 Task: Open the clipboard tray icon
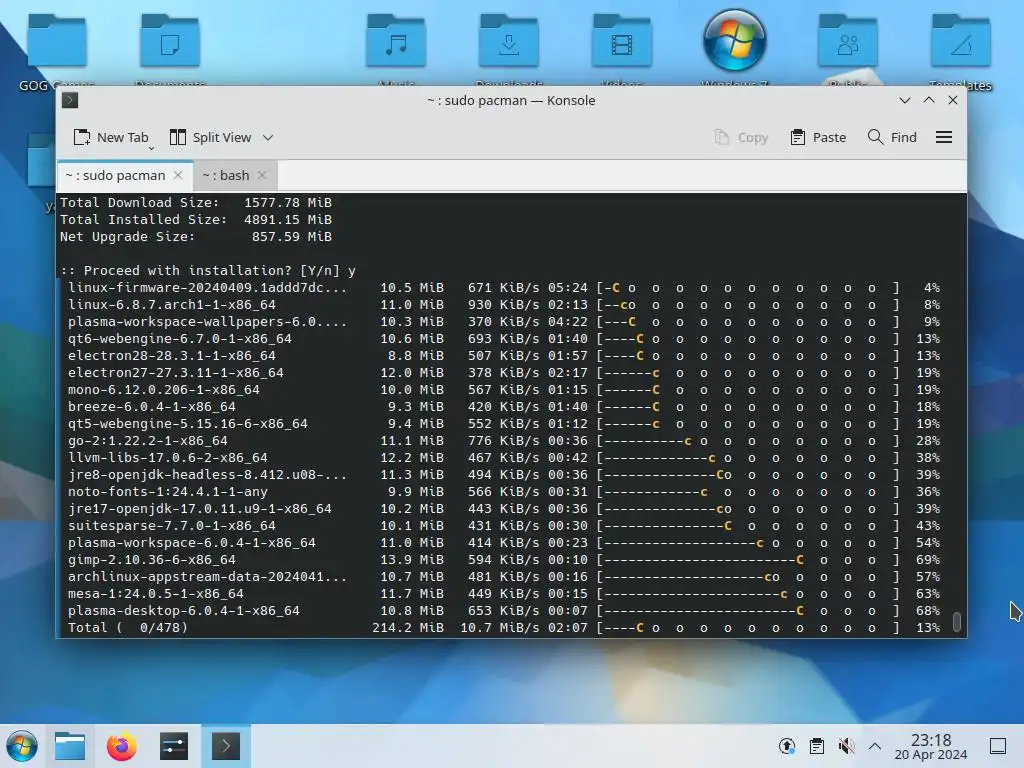816,746
